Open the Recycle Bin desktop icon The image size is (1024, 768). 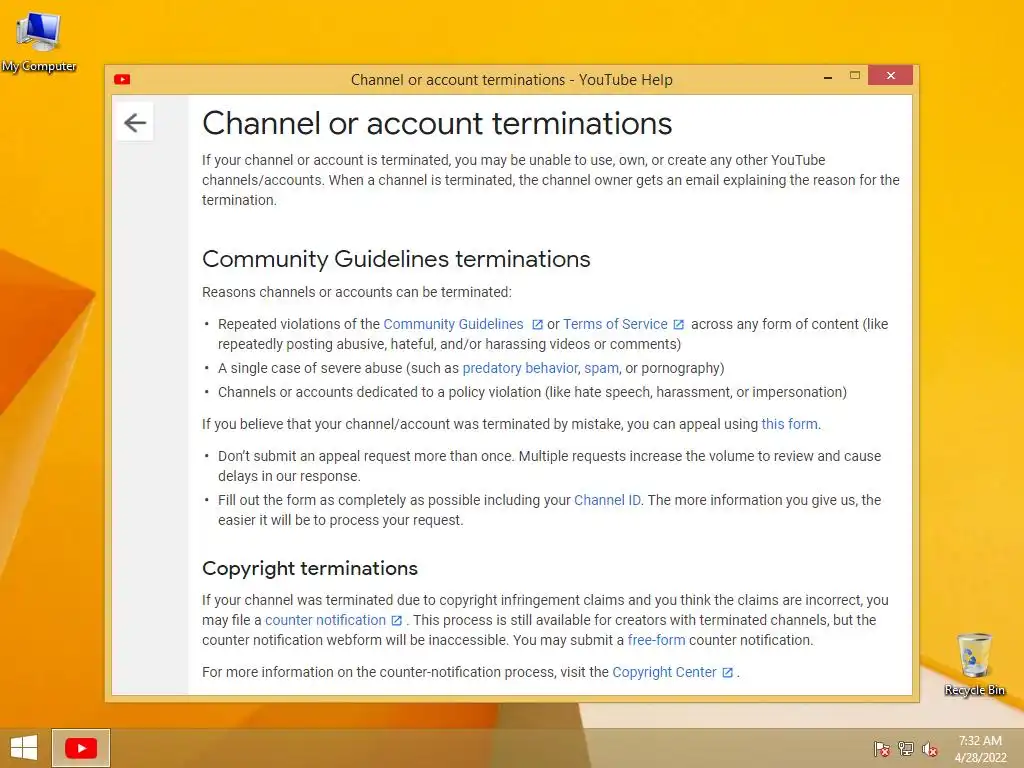[x=974, y=664]
